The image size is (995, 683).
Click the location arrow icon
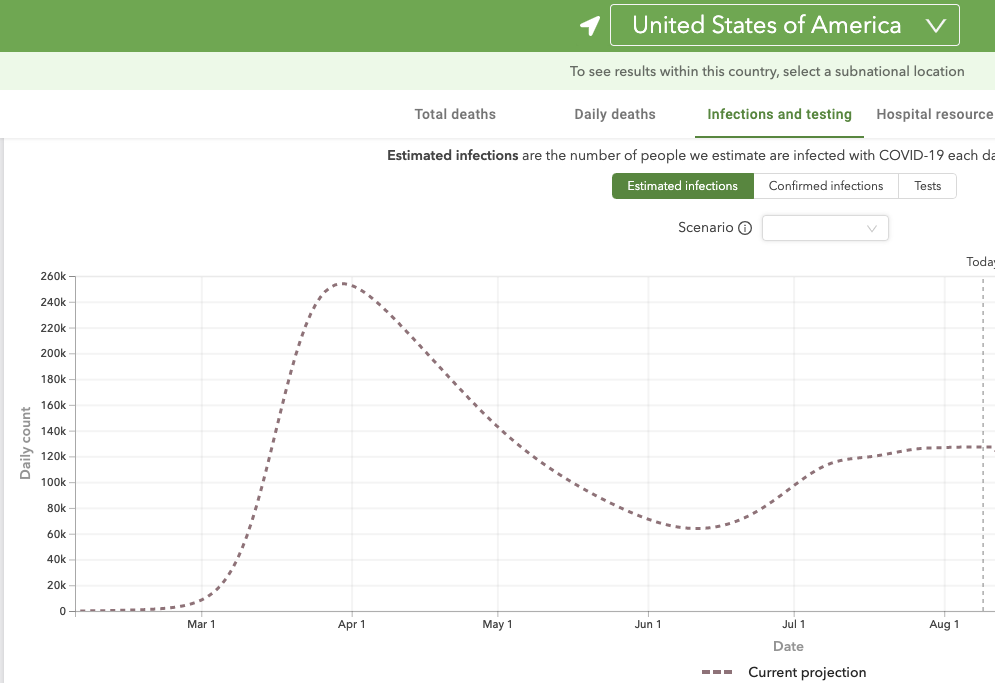pos(590,26)
